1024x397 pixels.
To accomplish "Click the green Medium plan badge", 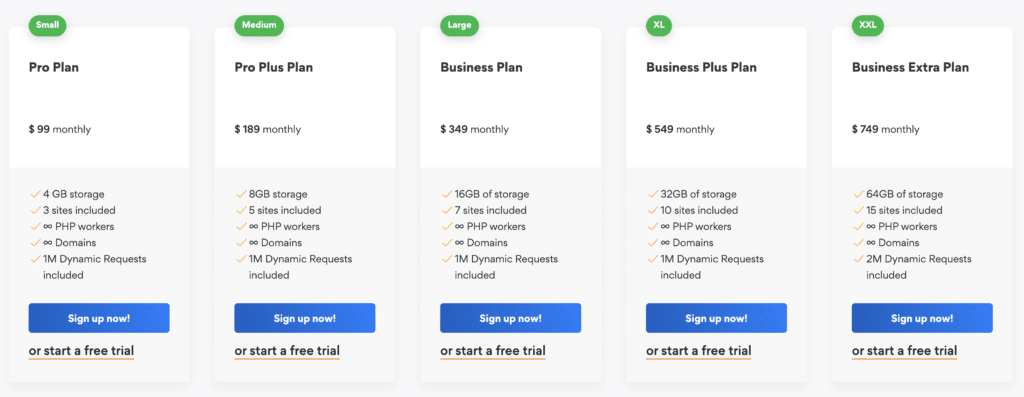I will pos(259,25).
